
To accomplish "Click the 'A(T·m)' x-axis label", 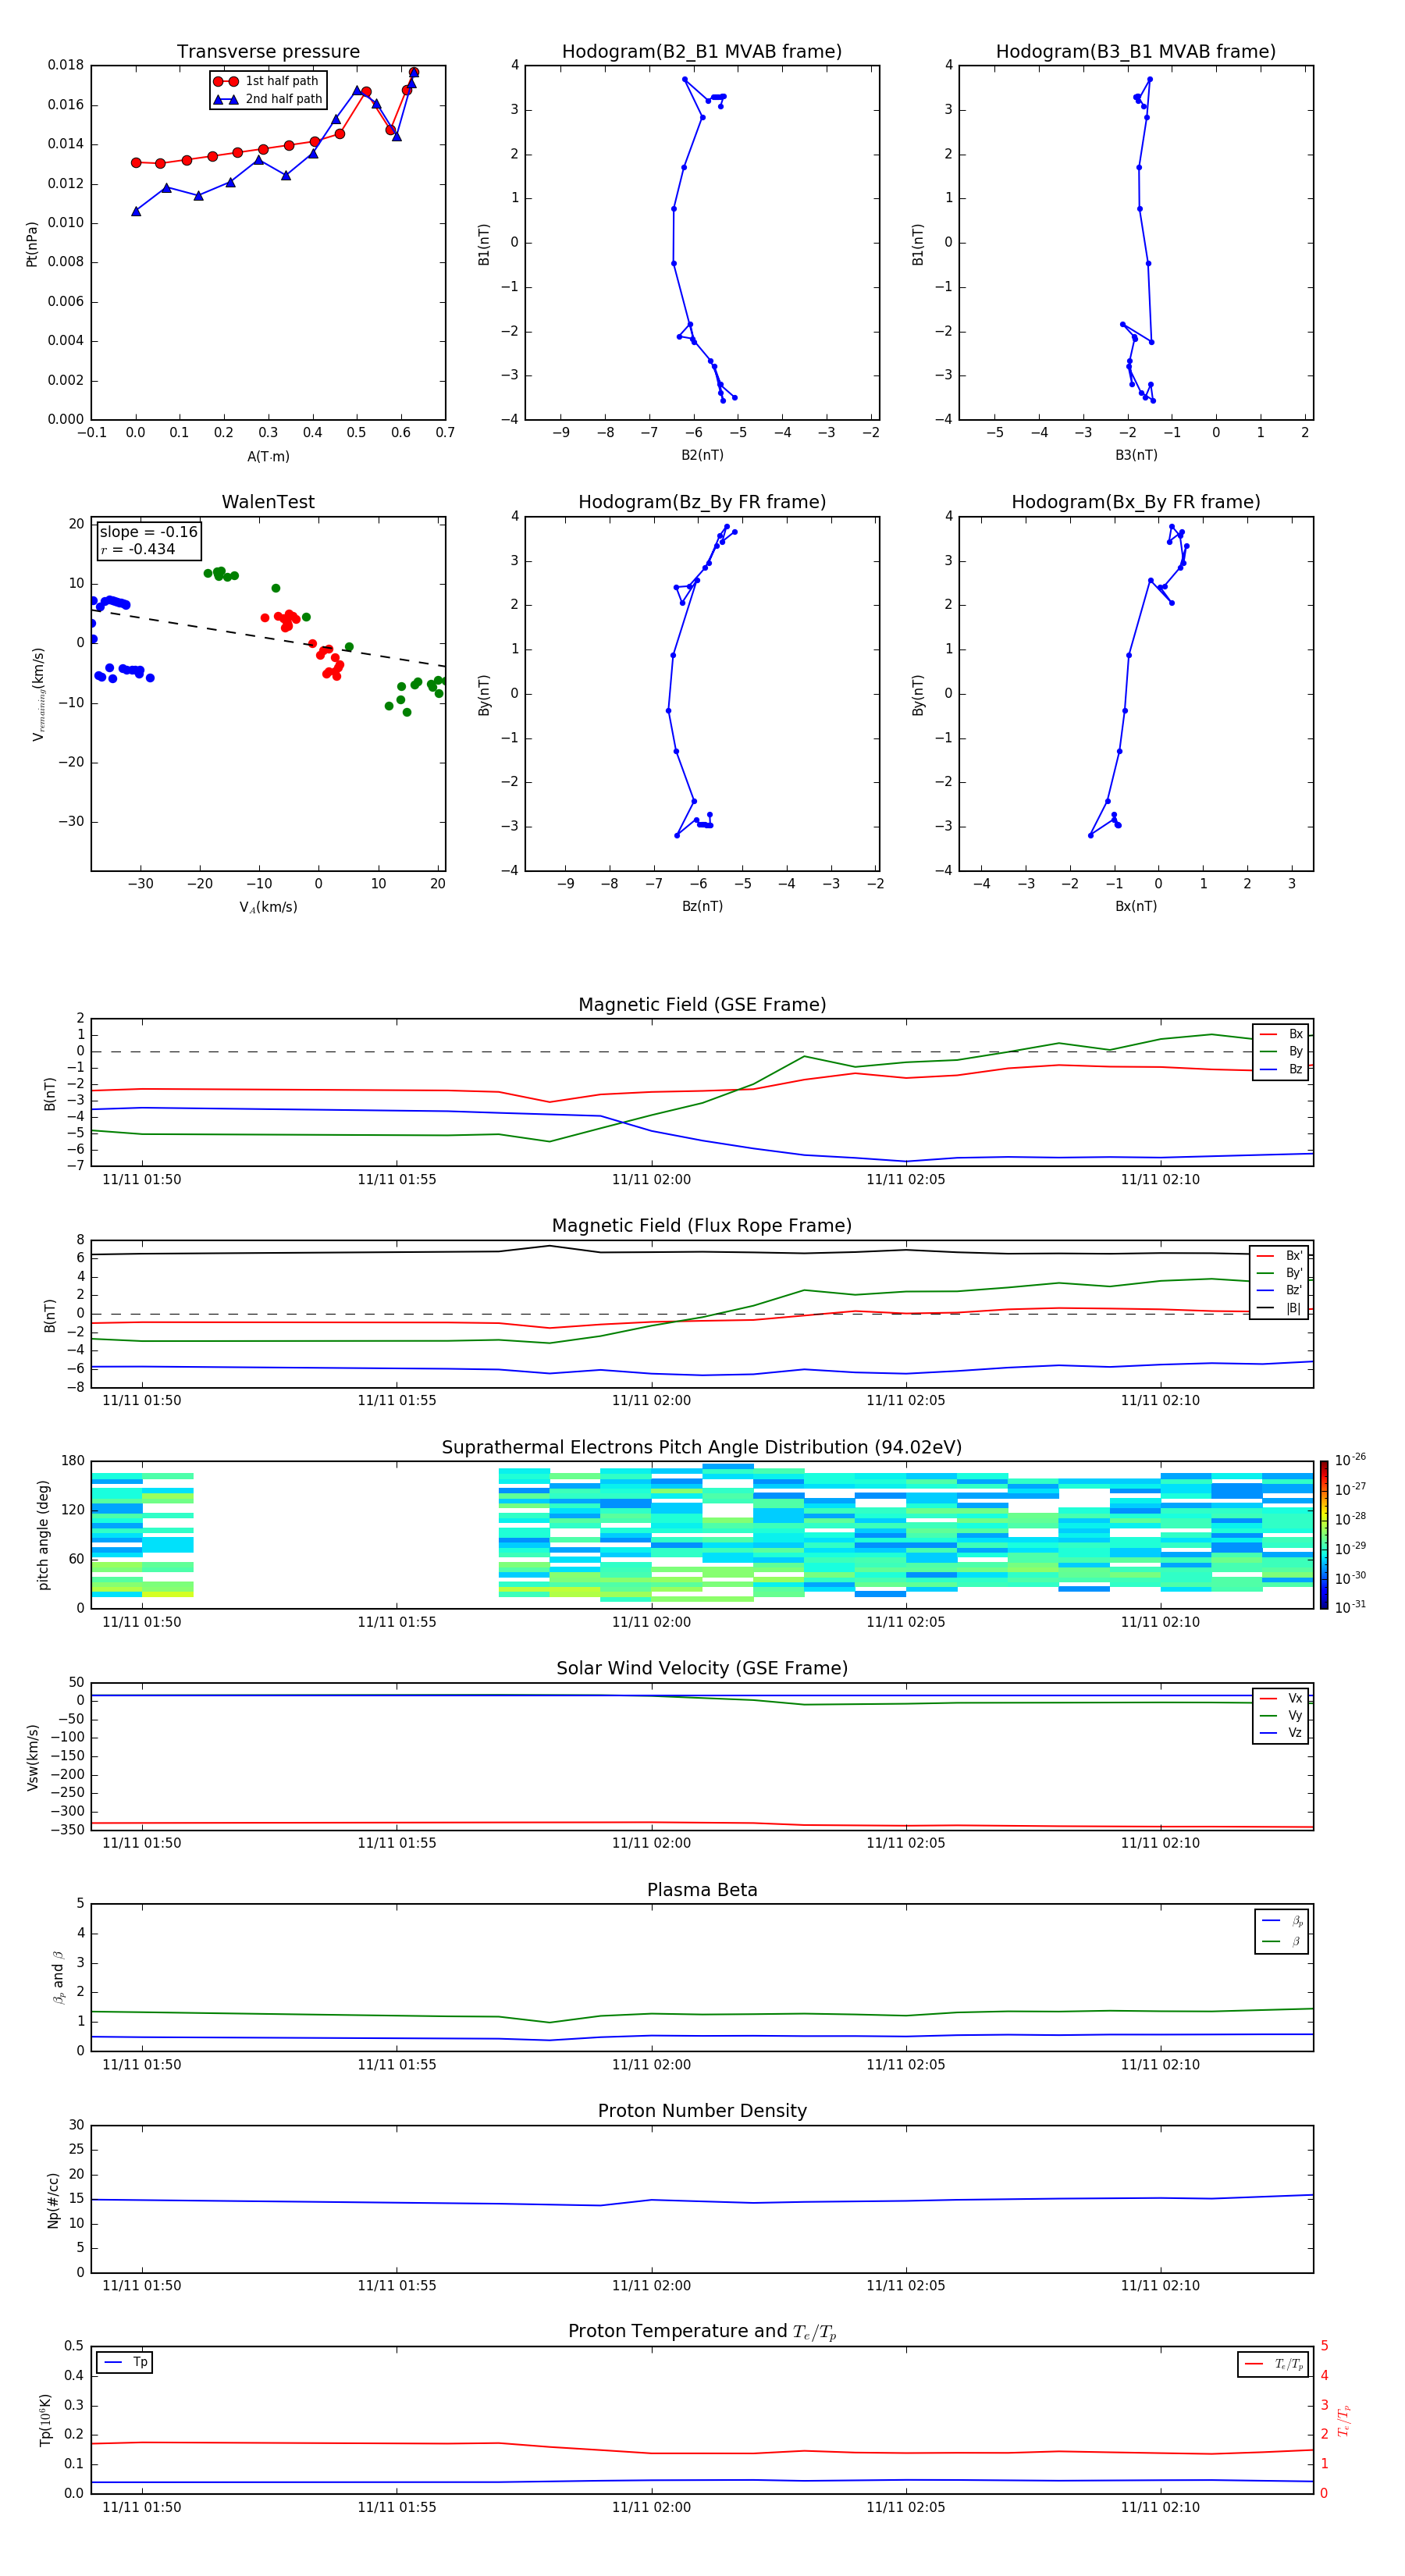I will [x=268, y=457].
